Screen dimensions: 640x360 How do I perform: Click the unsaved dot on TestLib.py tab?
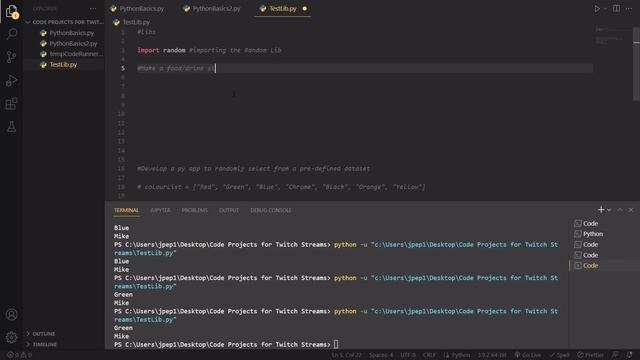(x=305, y=9)
